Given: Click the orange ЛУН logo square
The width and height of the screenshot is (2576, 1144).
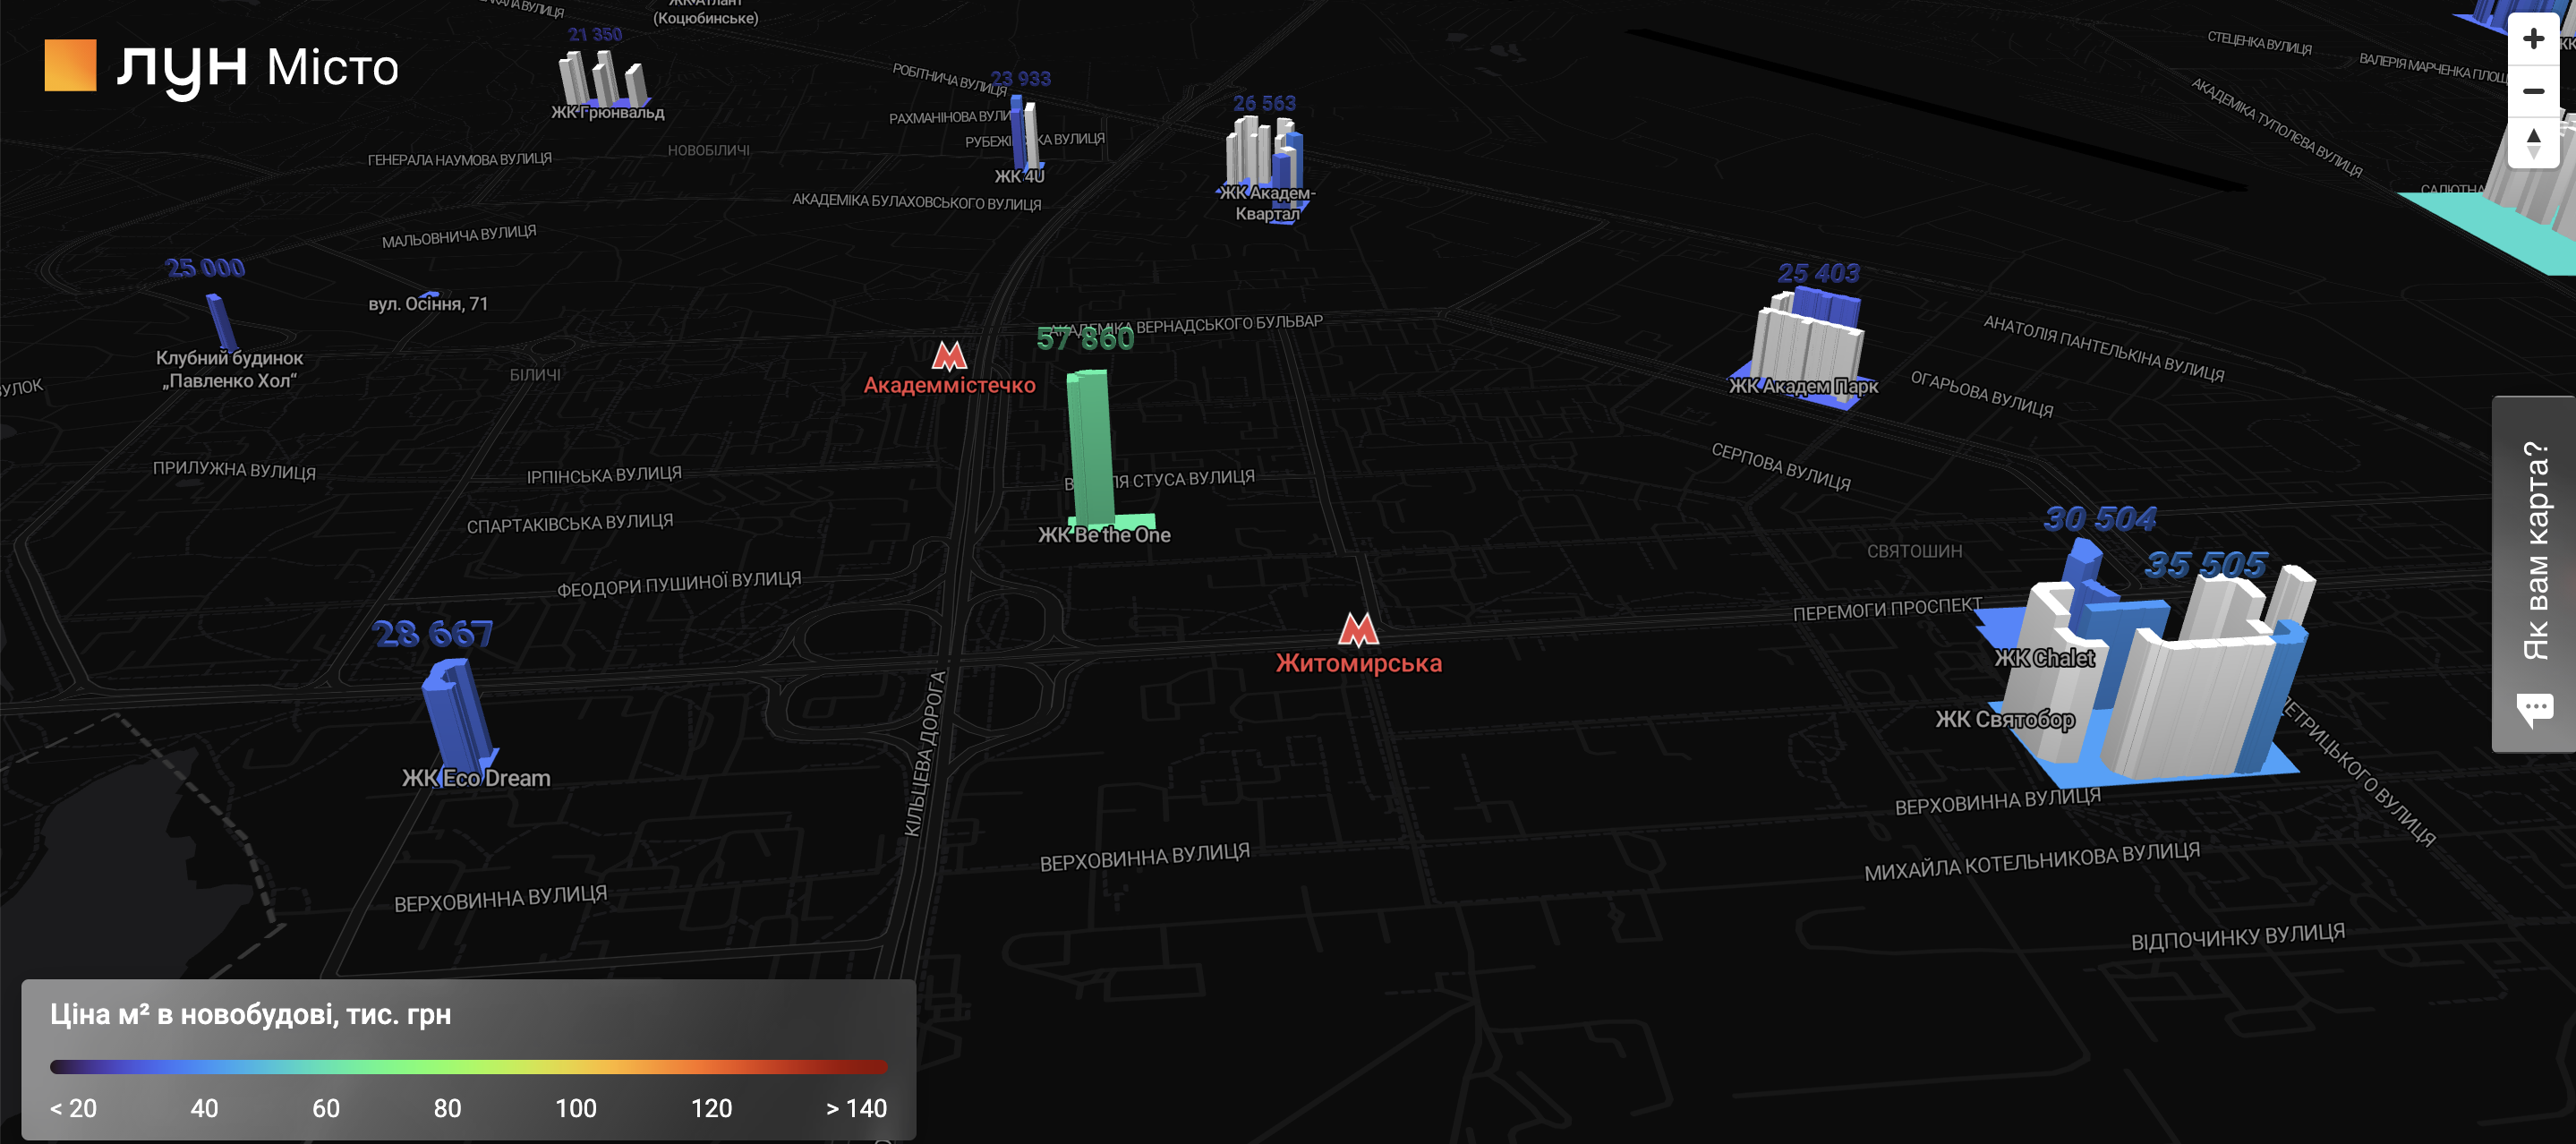Looking at the screenshot, I should tap(70, 65).
